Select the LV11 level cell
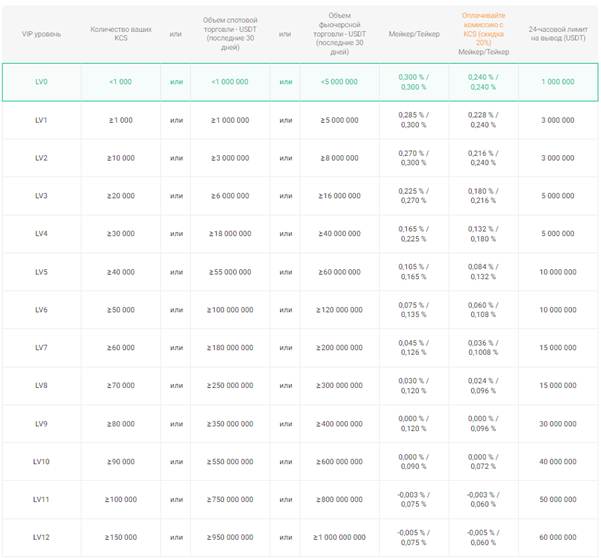This screenshot has height=559, width=601. coord(41,500)
